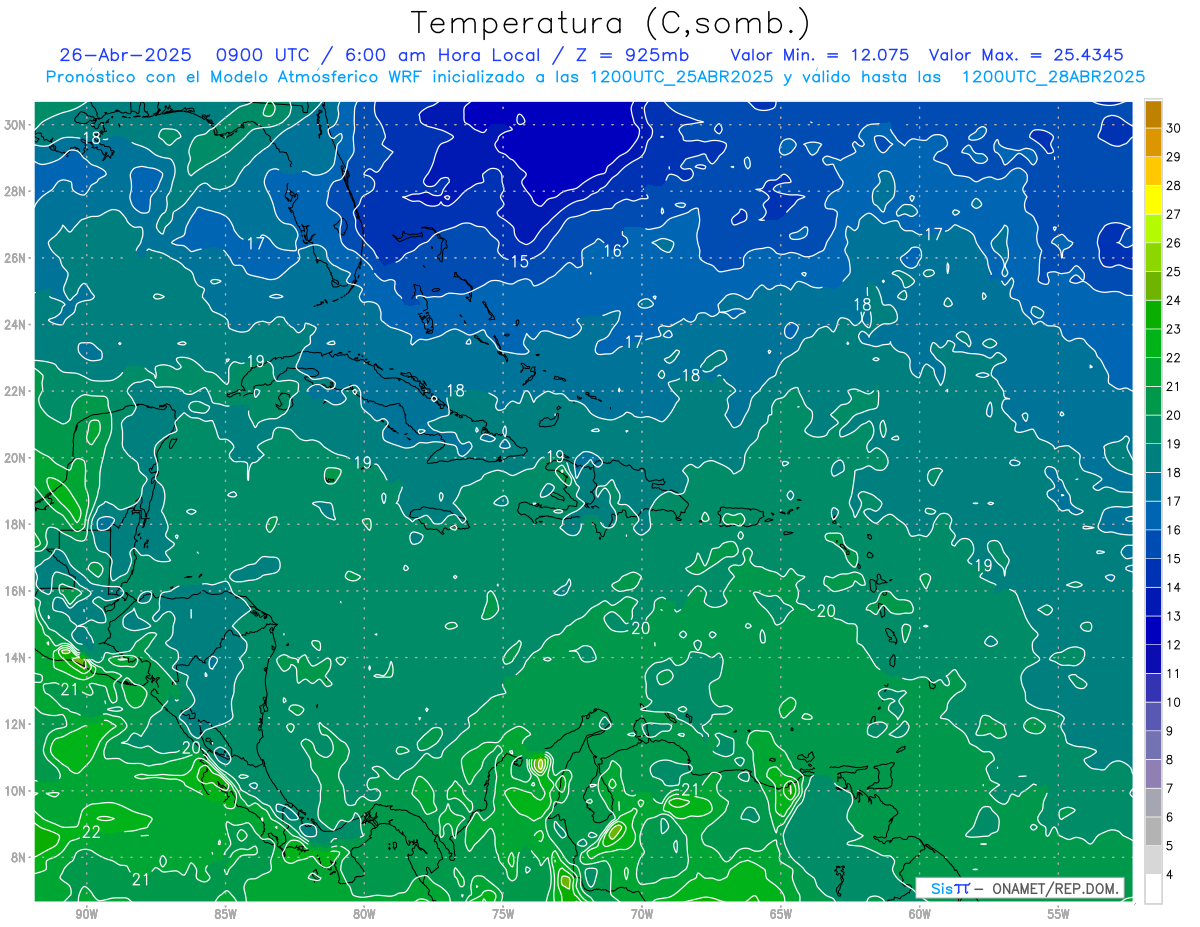Click the "55W" longitude axis label
The height and width of the screenshot is (927, 1200).
(x=1059, y=915)
